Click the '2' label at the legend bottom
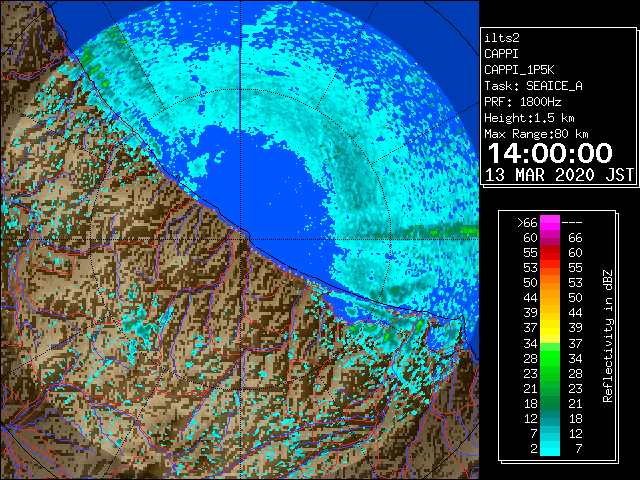This screenshot has height=480, width=640. click(533, 449)
